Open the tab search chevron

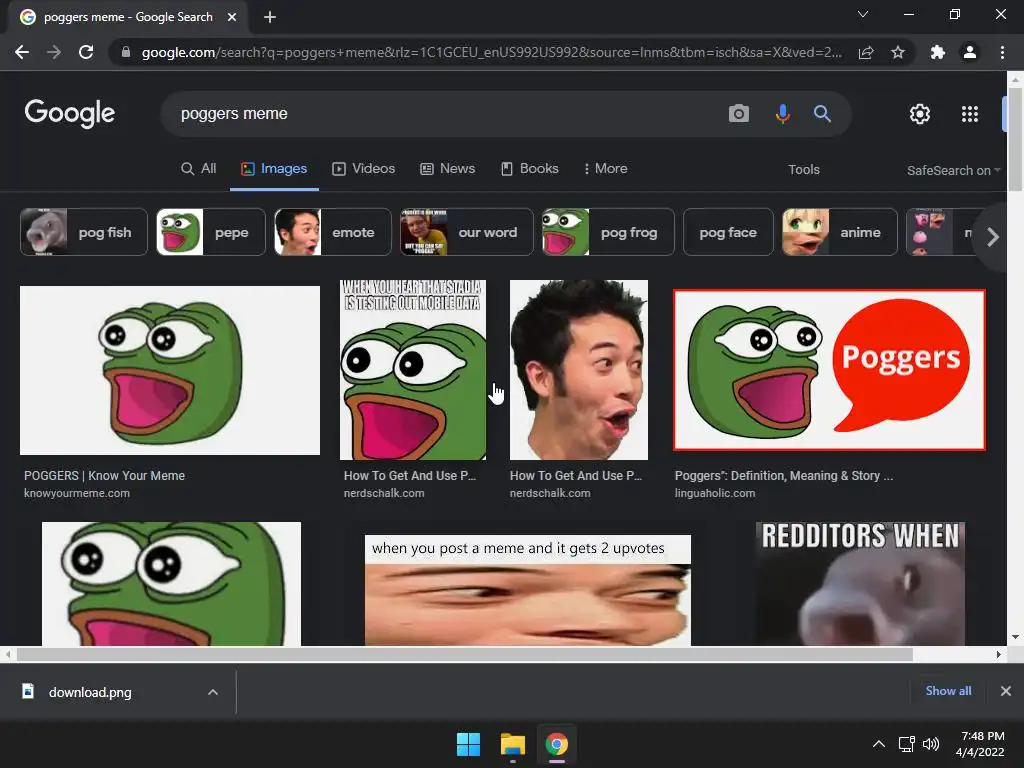(863, 14)
